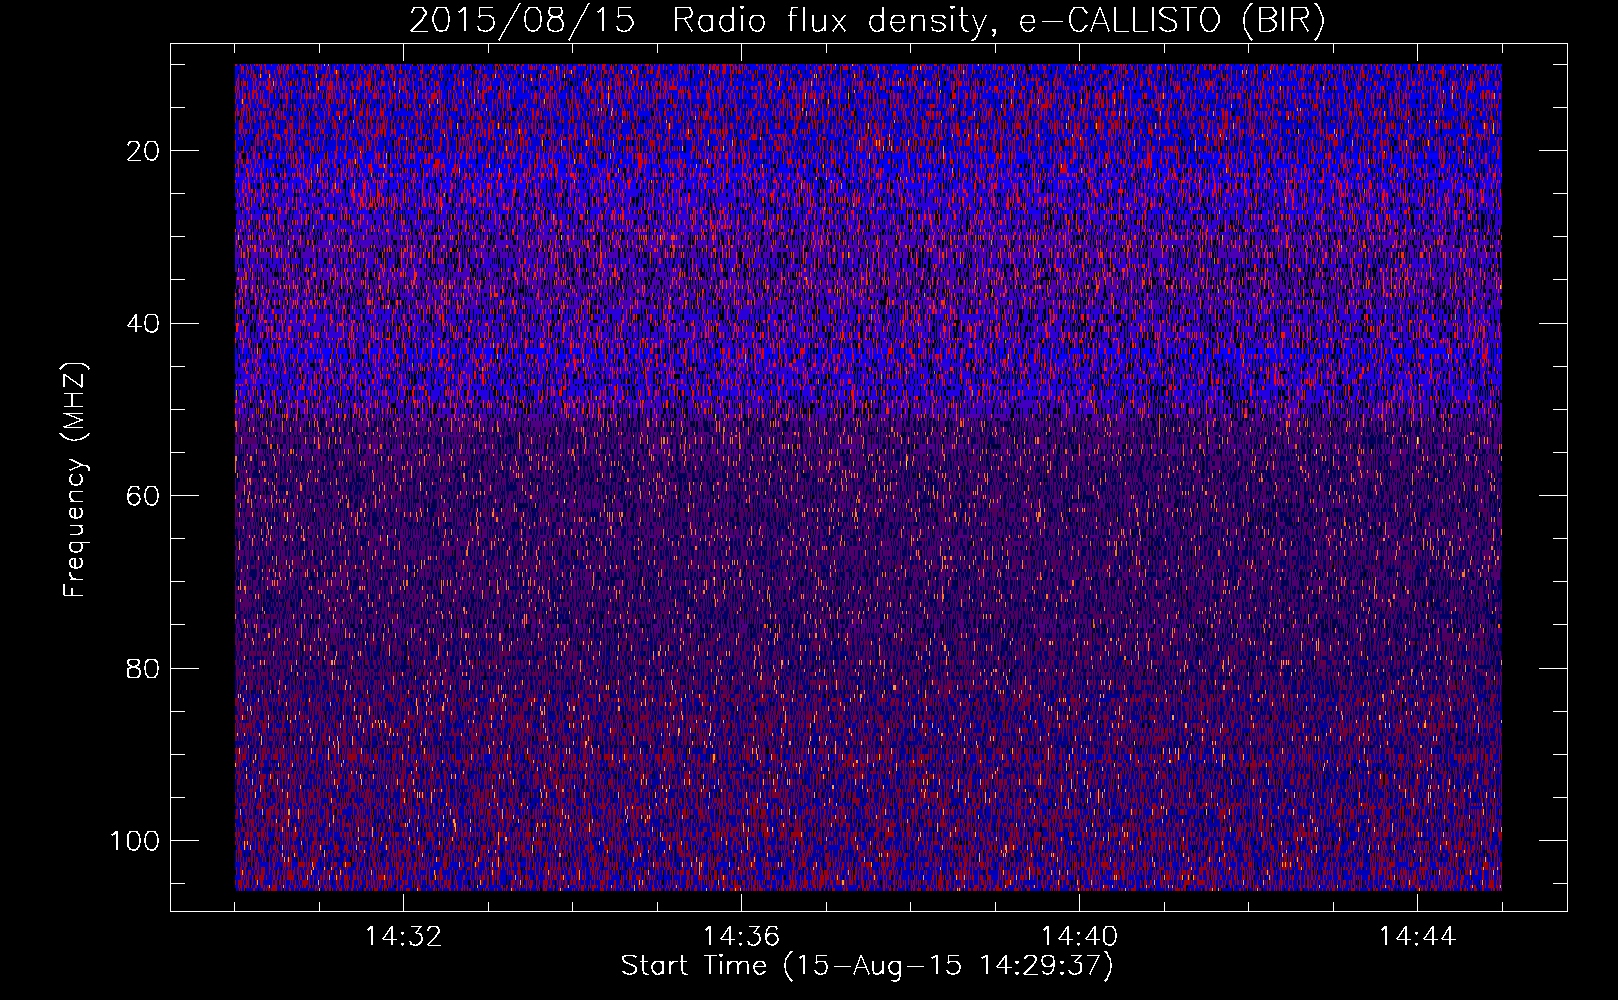This screenshot has height=1000, width=1618.
Task: Click the 100 frequency tick label
Action: 135,841
